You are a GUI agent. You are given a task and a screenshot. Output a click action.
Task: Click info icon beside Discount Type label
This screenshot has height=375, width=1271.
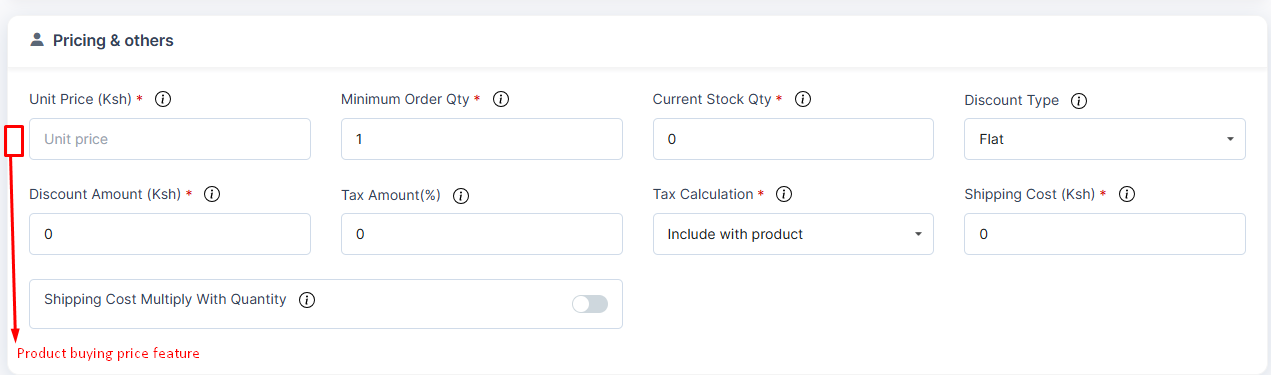tap(1079, 101)
